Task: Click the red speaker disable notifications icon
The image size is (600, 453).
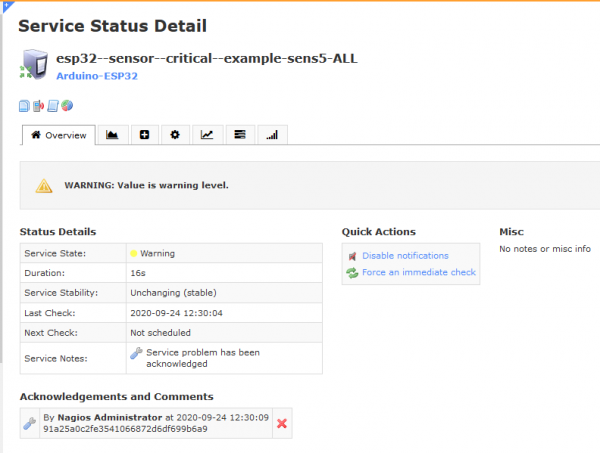Action: pos(352,256)
